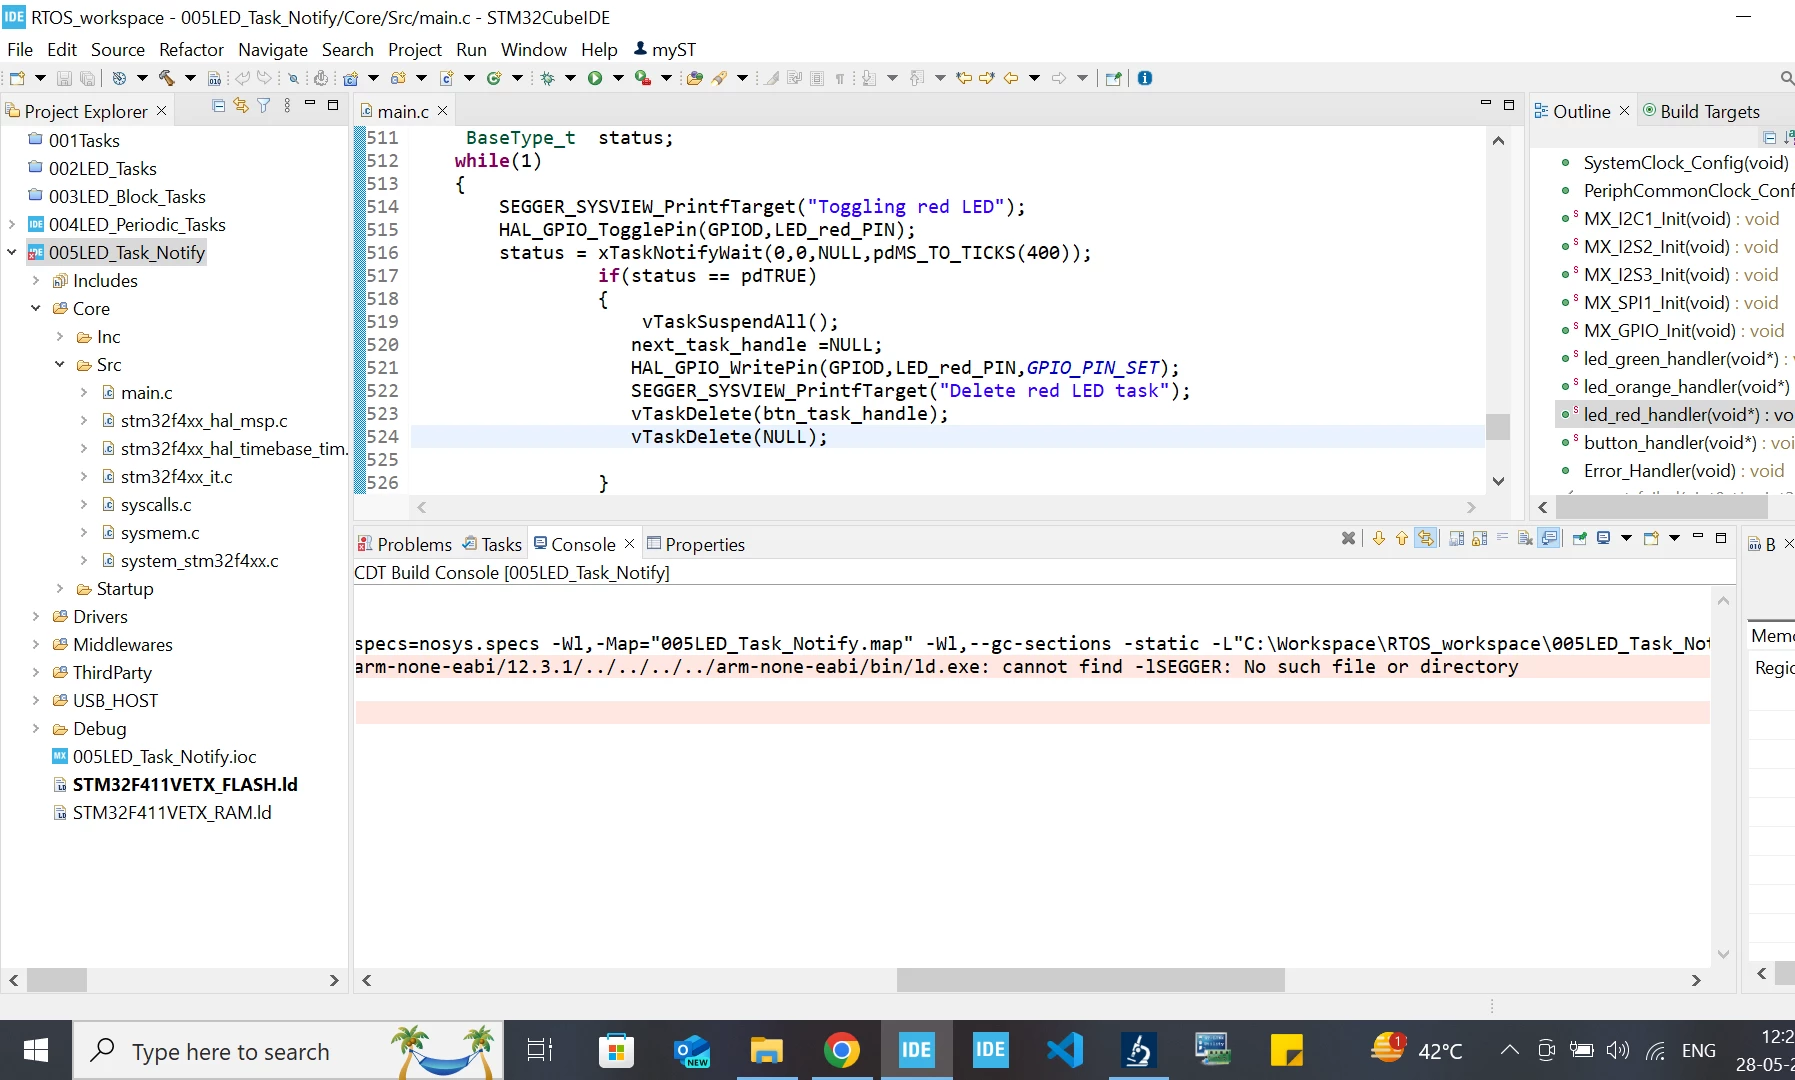Toggle Link with Editor in Project Explorer
The width and height of the screenshot is (1795, 1080).
coord(241,106)
